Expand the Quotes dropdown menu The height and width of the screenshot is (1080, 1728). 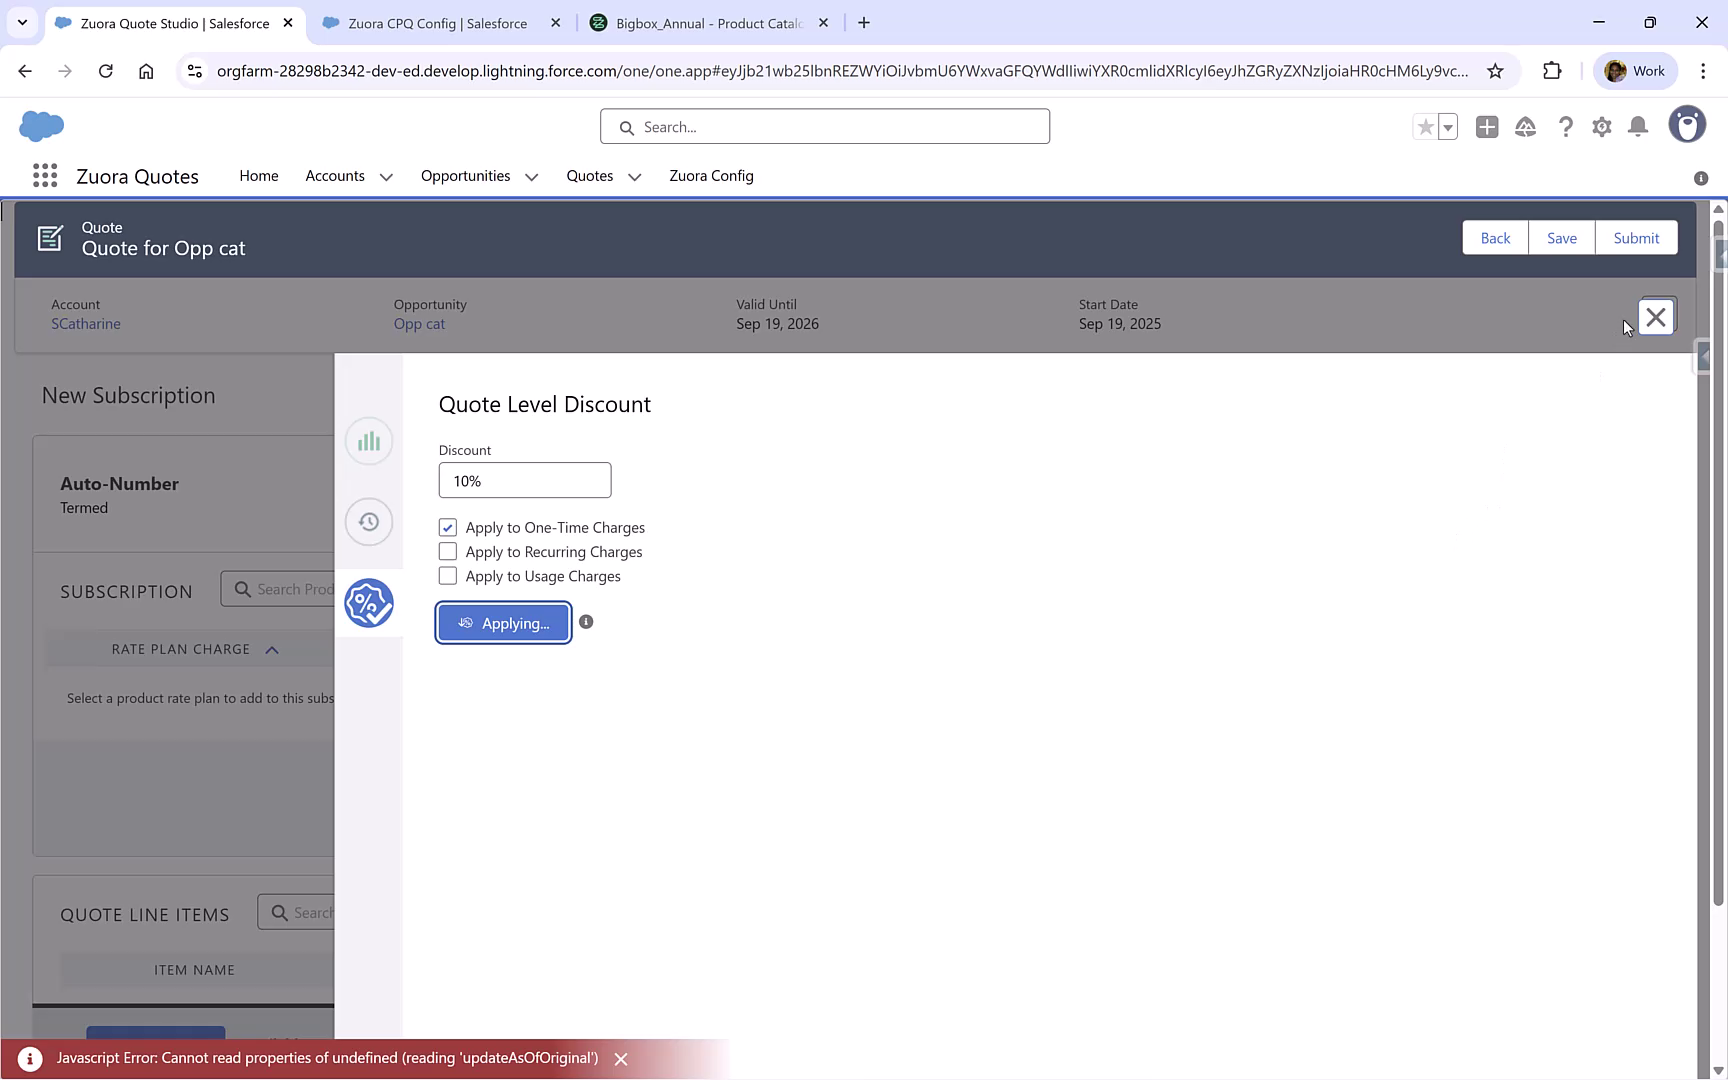click(634, 176)
